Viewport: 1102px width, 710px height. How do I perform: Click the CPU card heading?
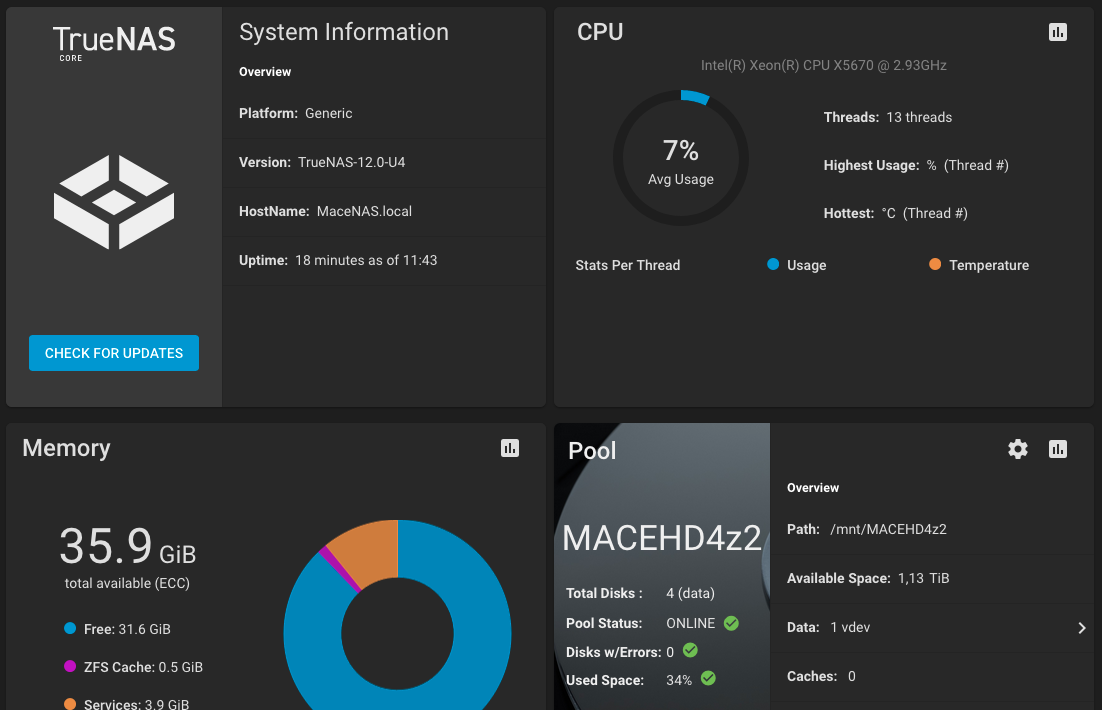tap(600, 32)
